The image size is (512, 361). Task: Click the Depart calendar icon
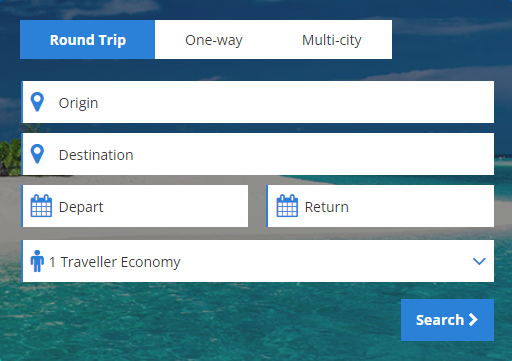pyautogui.click(x=41, y=206)
